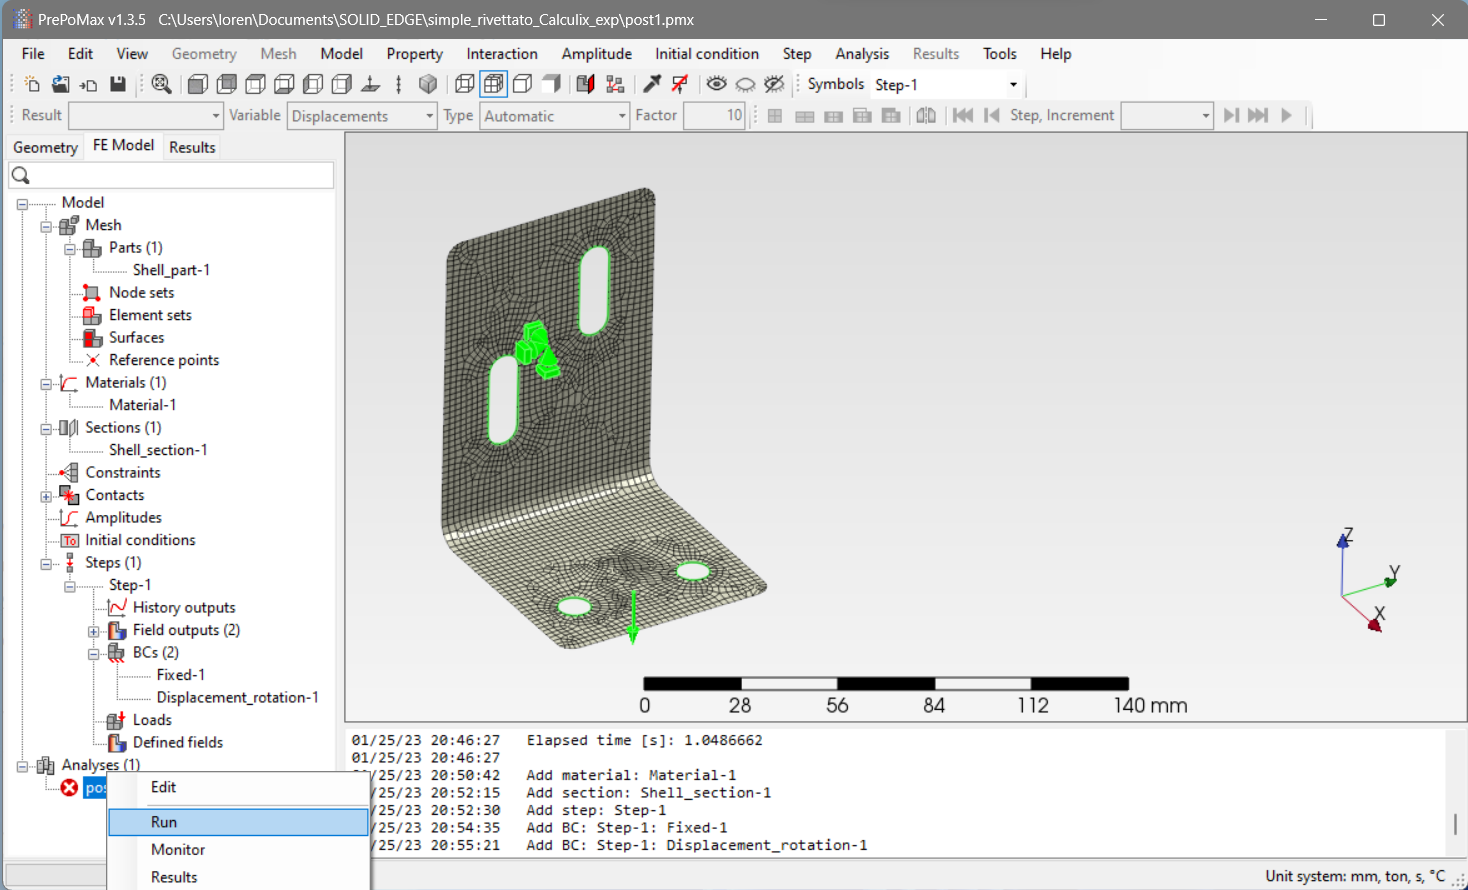Select the isometric view cube icon
This screenshot has height=890, width=1468.
(x=428, y=85)
